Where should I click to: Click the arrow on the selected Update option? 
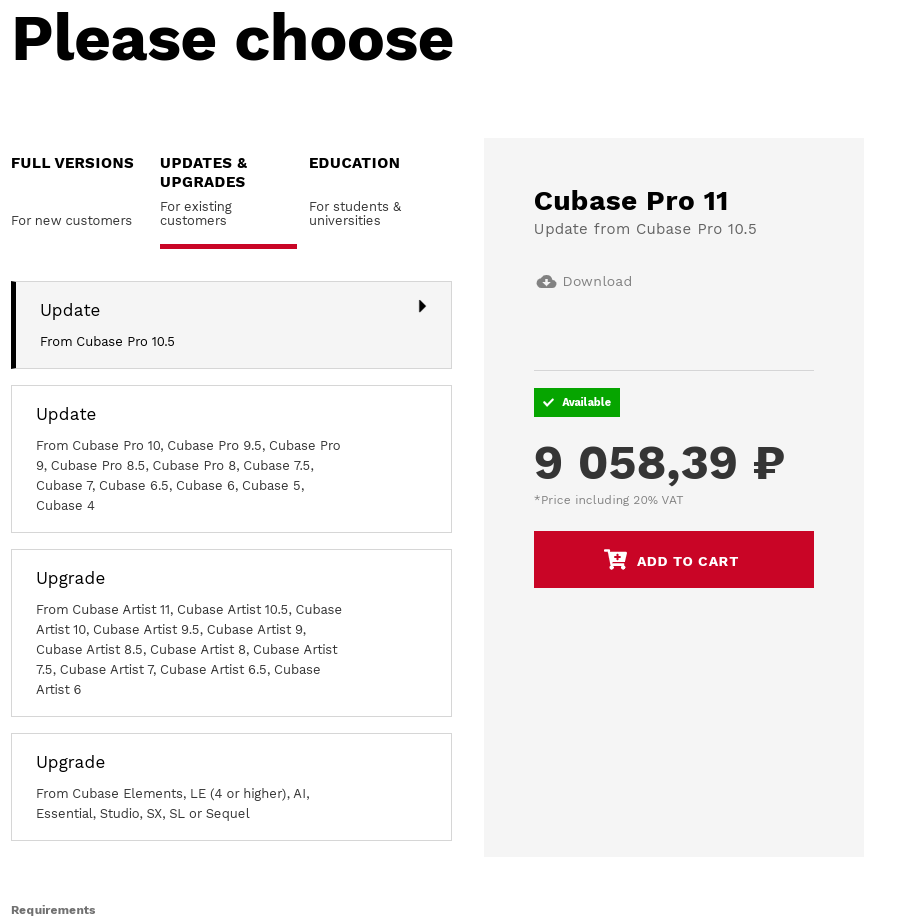click(422, 306)
